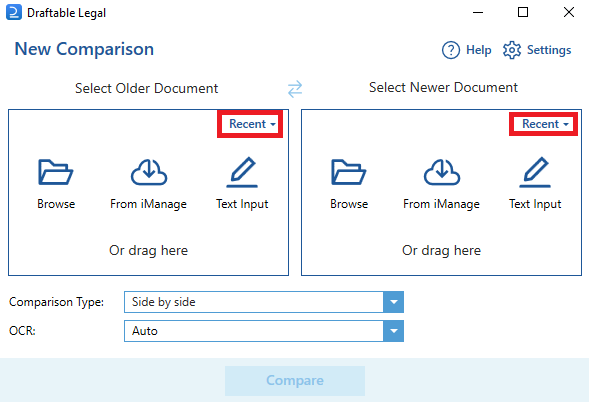Image resolution: width=589 pixels, height=402 pixels.
Task: Click the 'OCR:' label
Action: click(x=22, y=331)
